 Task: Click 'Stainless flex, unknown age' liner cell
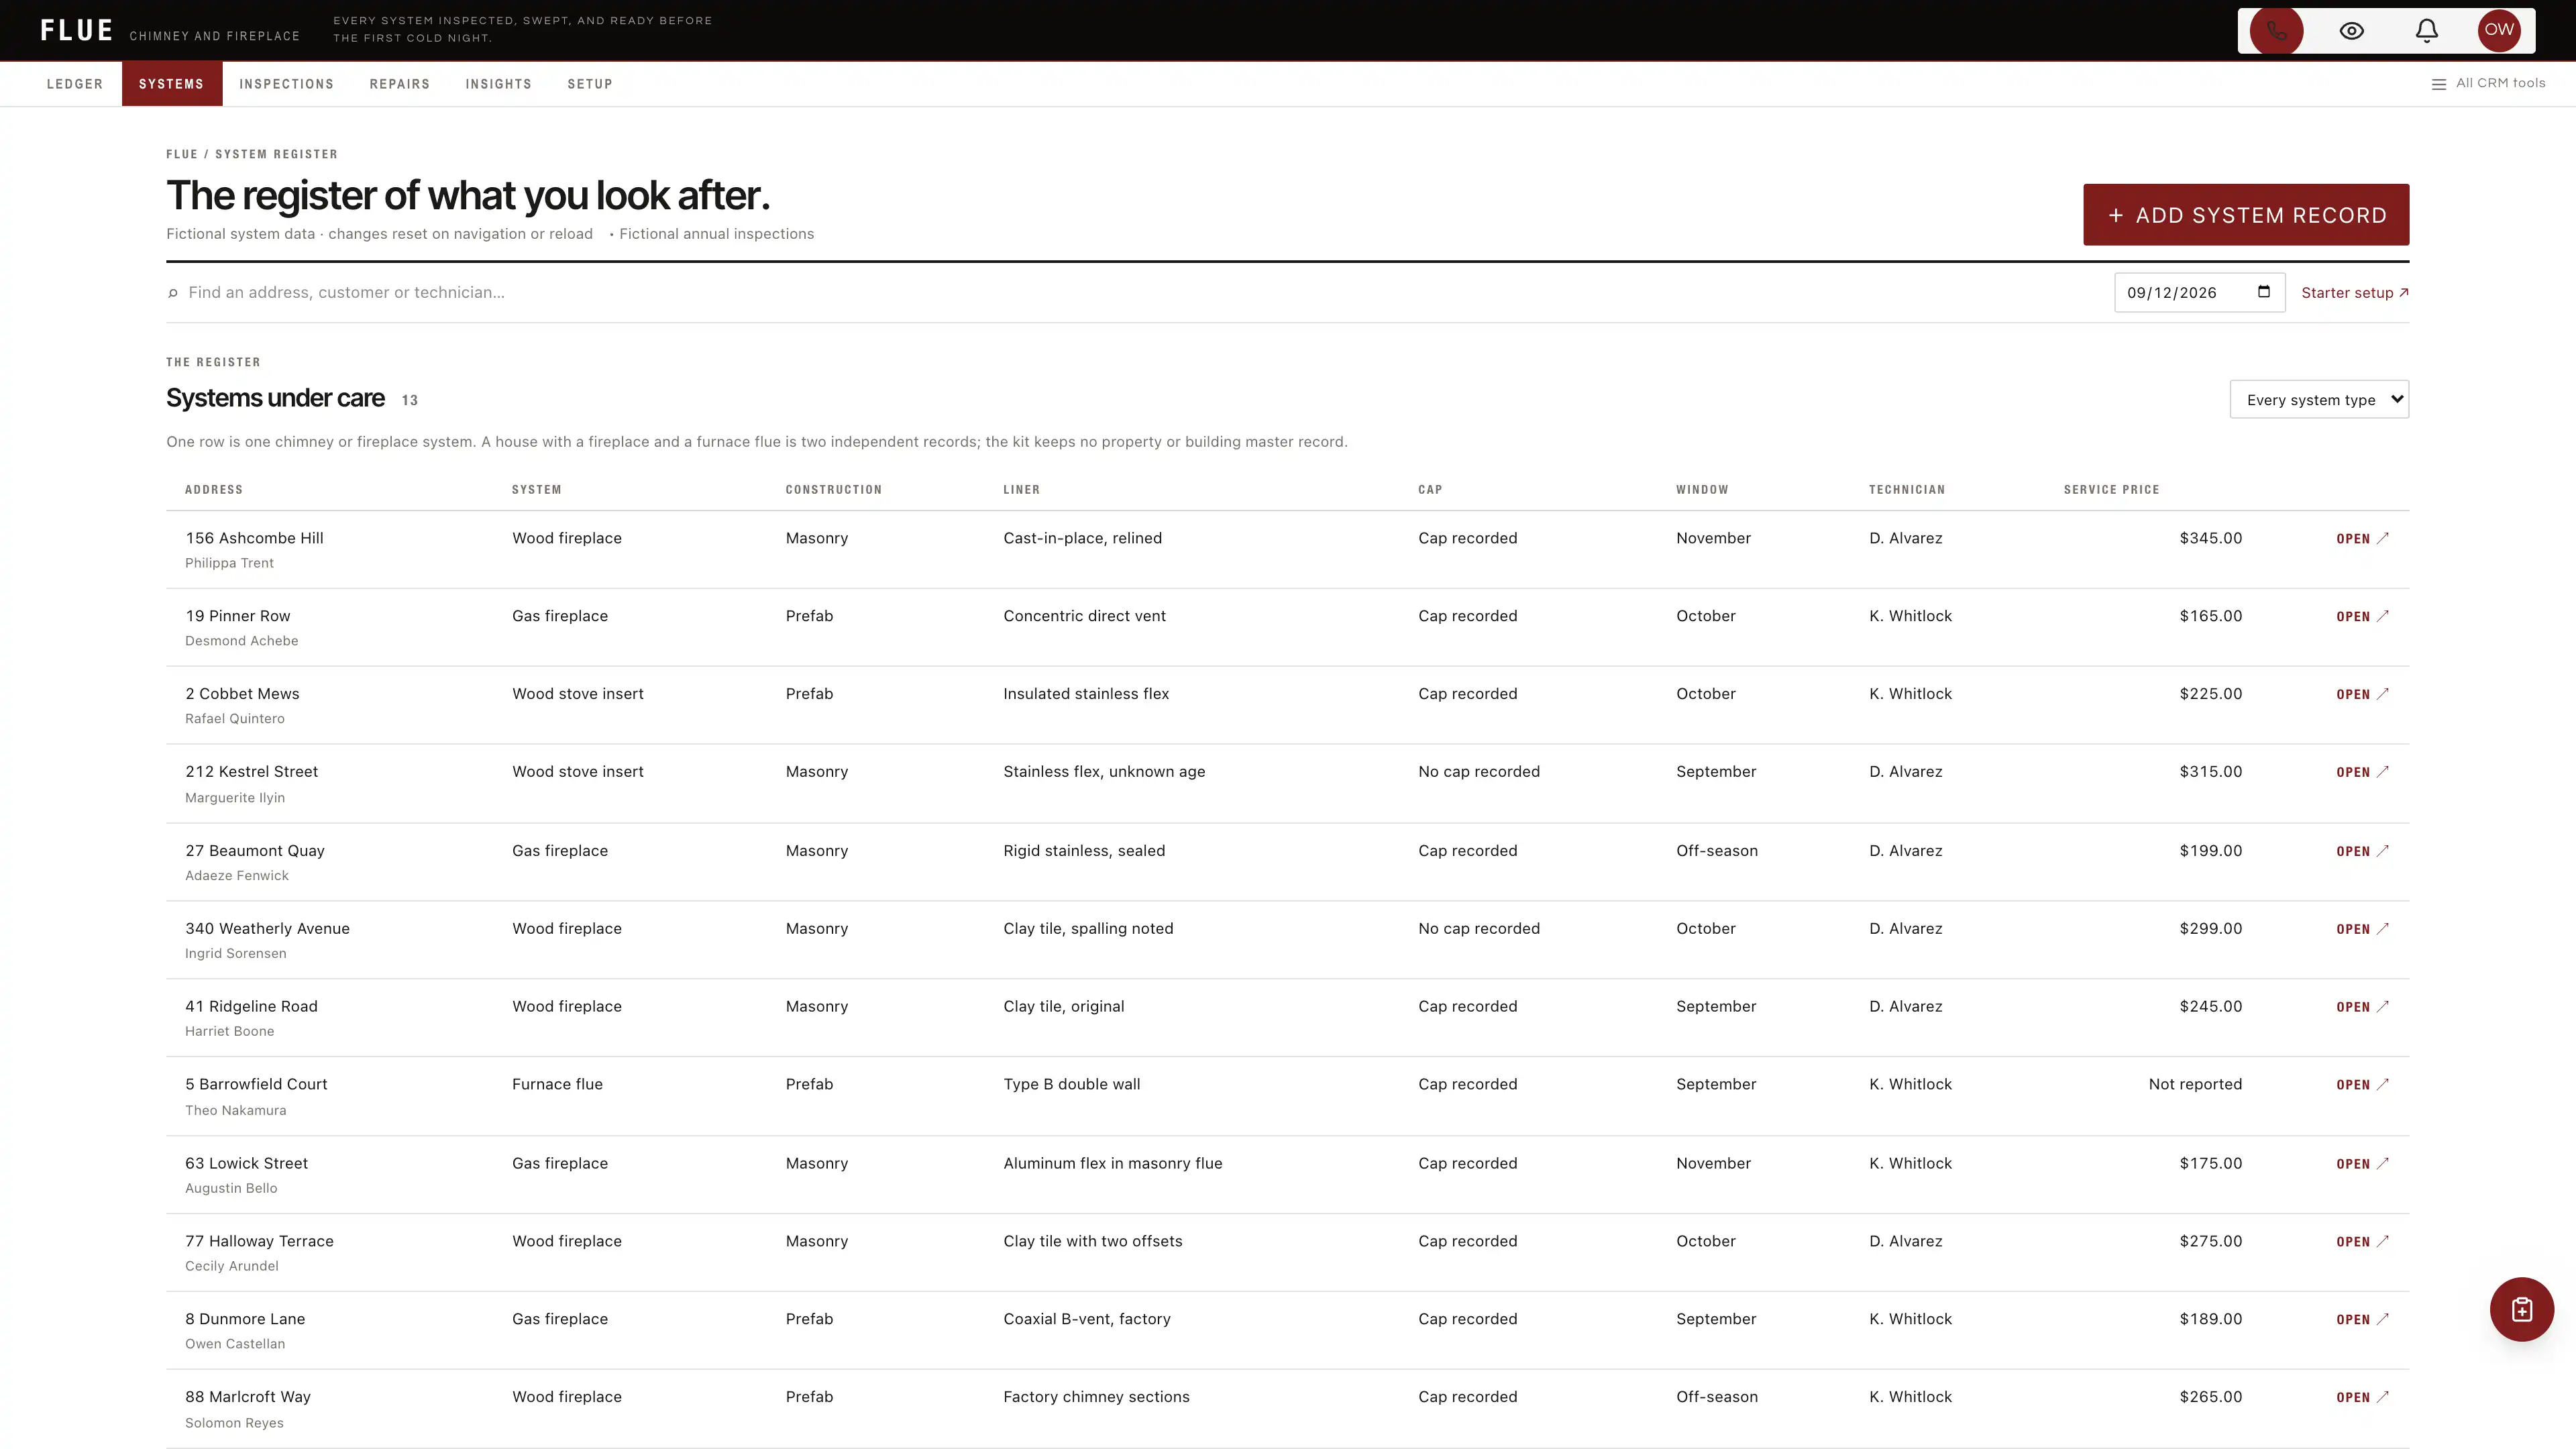(1104, 771)
